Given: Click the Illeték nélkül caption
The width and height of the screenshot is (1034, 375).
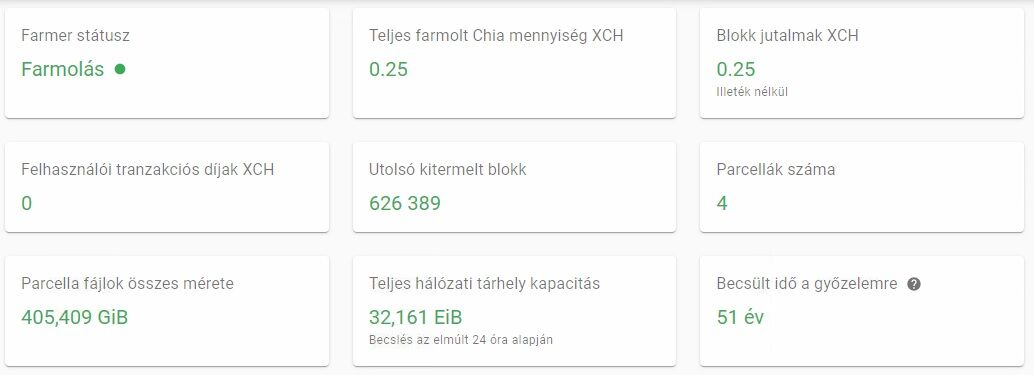Looking at the screenshot, I should (x=752, y=92).
